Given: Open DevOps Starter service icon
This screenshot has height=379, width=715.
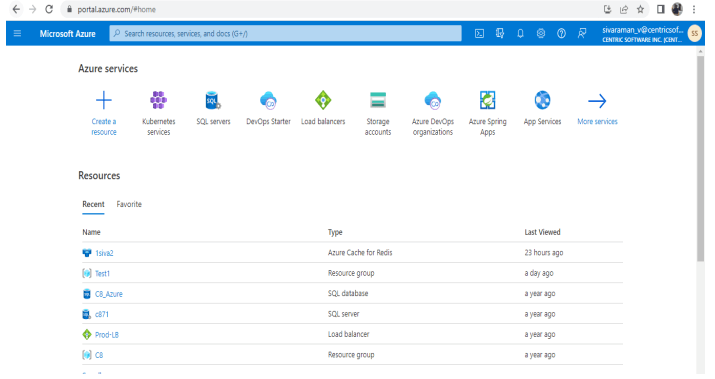Looking at the screenshot, I should [x=268, y=100].
